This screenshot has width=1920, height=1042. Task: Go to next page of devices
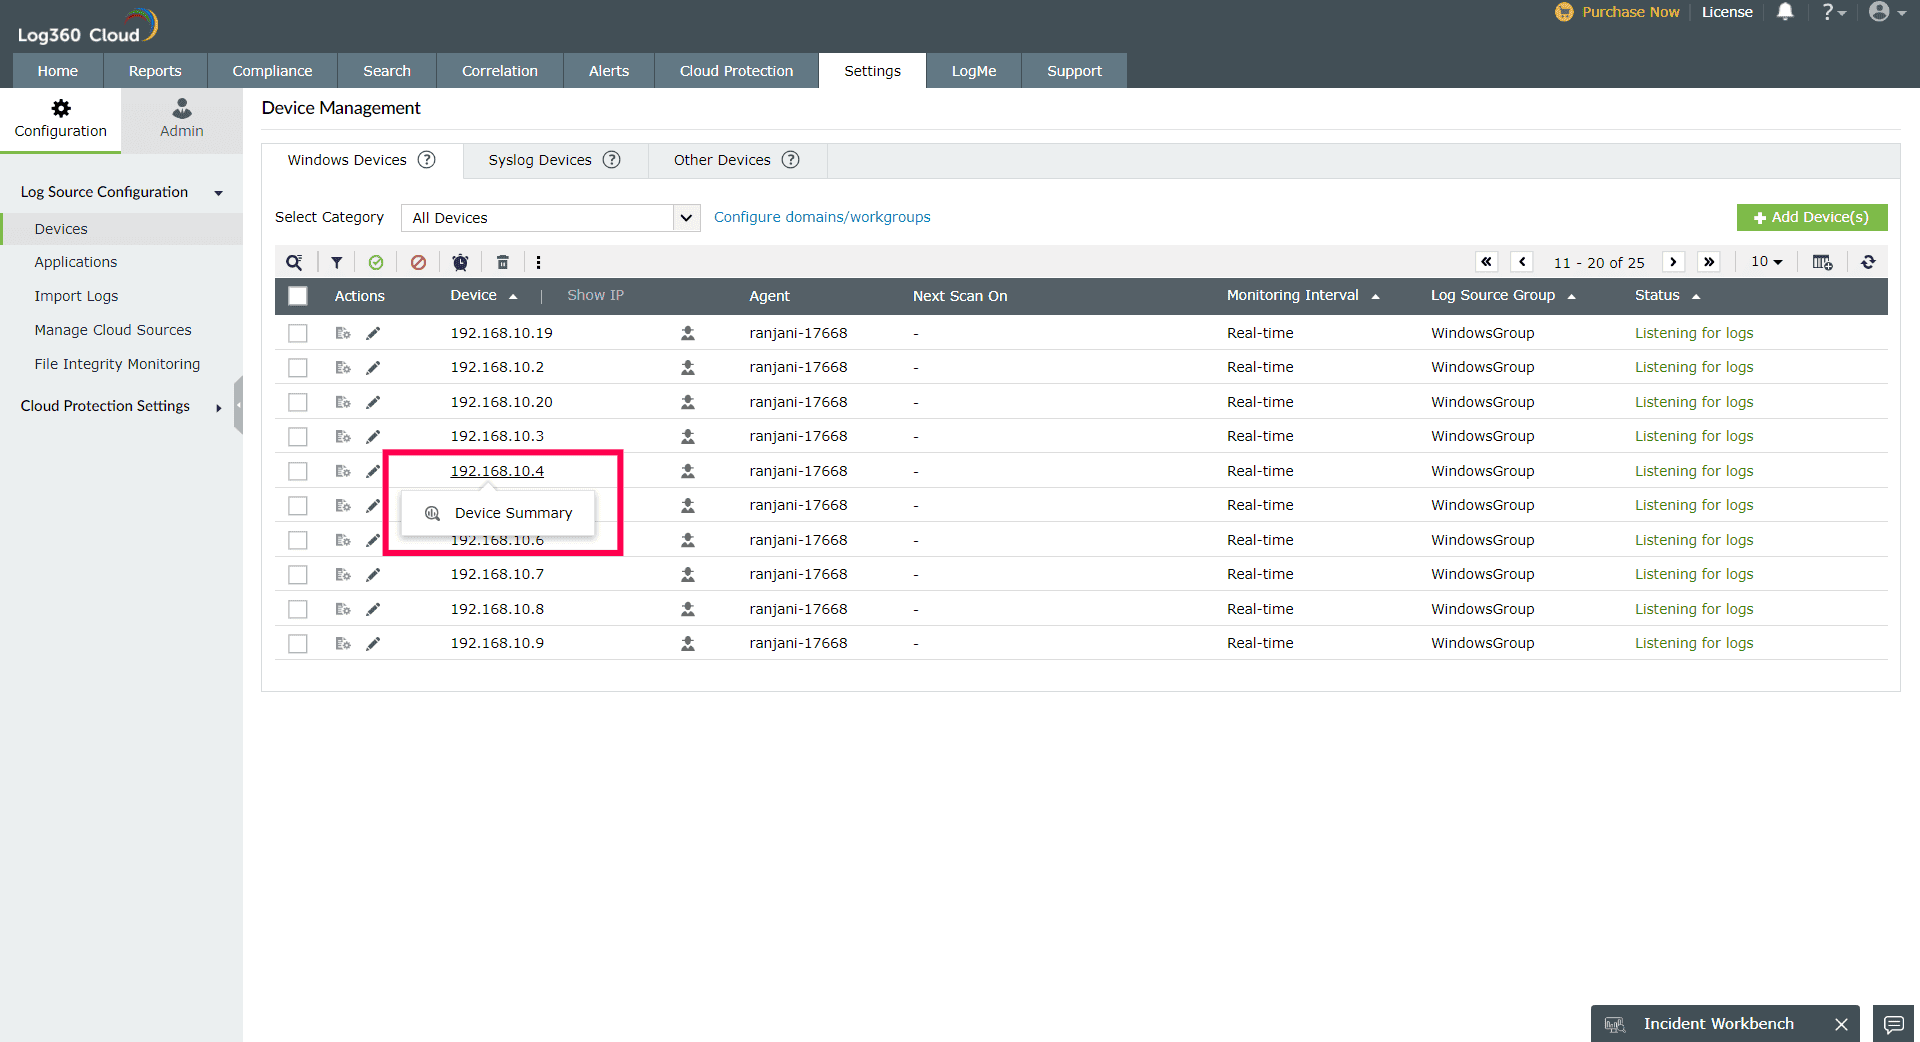click(x=1673, y=262)
